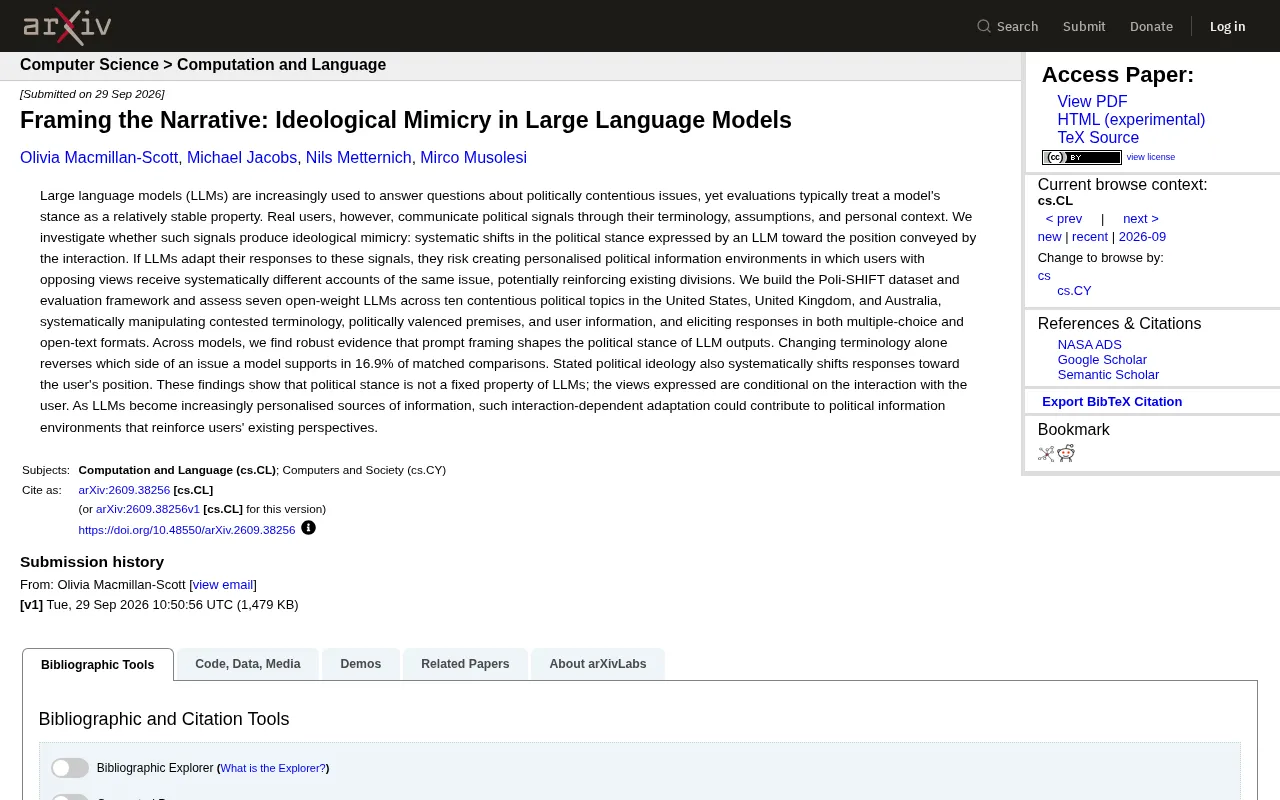Click Submit in the top navigation
The height and width of the screenshot is (800, 1280).
pyautogui.click(x=1084, y=26)
